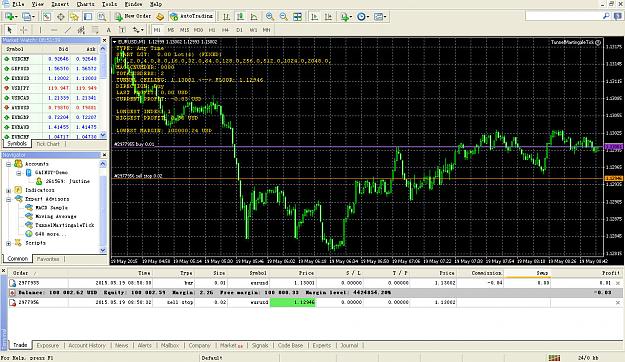Image resolution: width=625 pixels, height=362 pixels.
Task: Switch timeframe to H1
Action: tap(212, 30)
